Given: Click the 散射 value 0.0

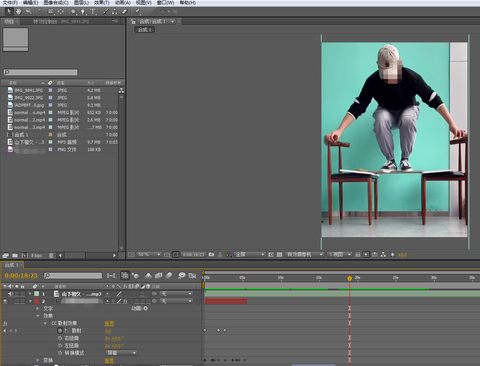Looking at the screenshot, I should click(108, 331).
